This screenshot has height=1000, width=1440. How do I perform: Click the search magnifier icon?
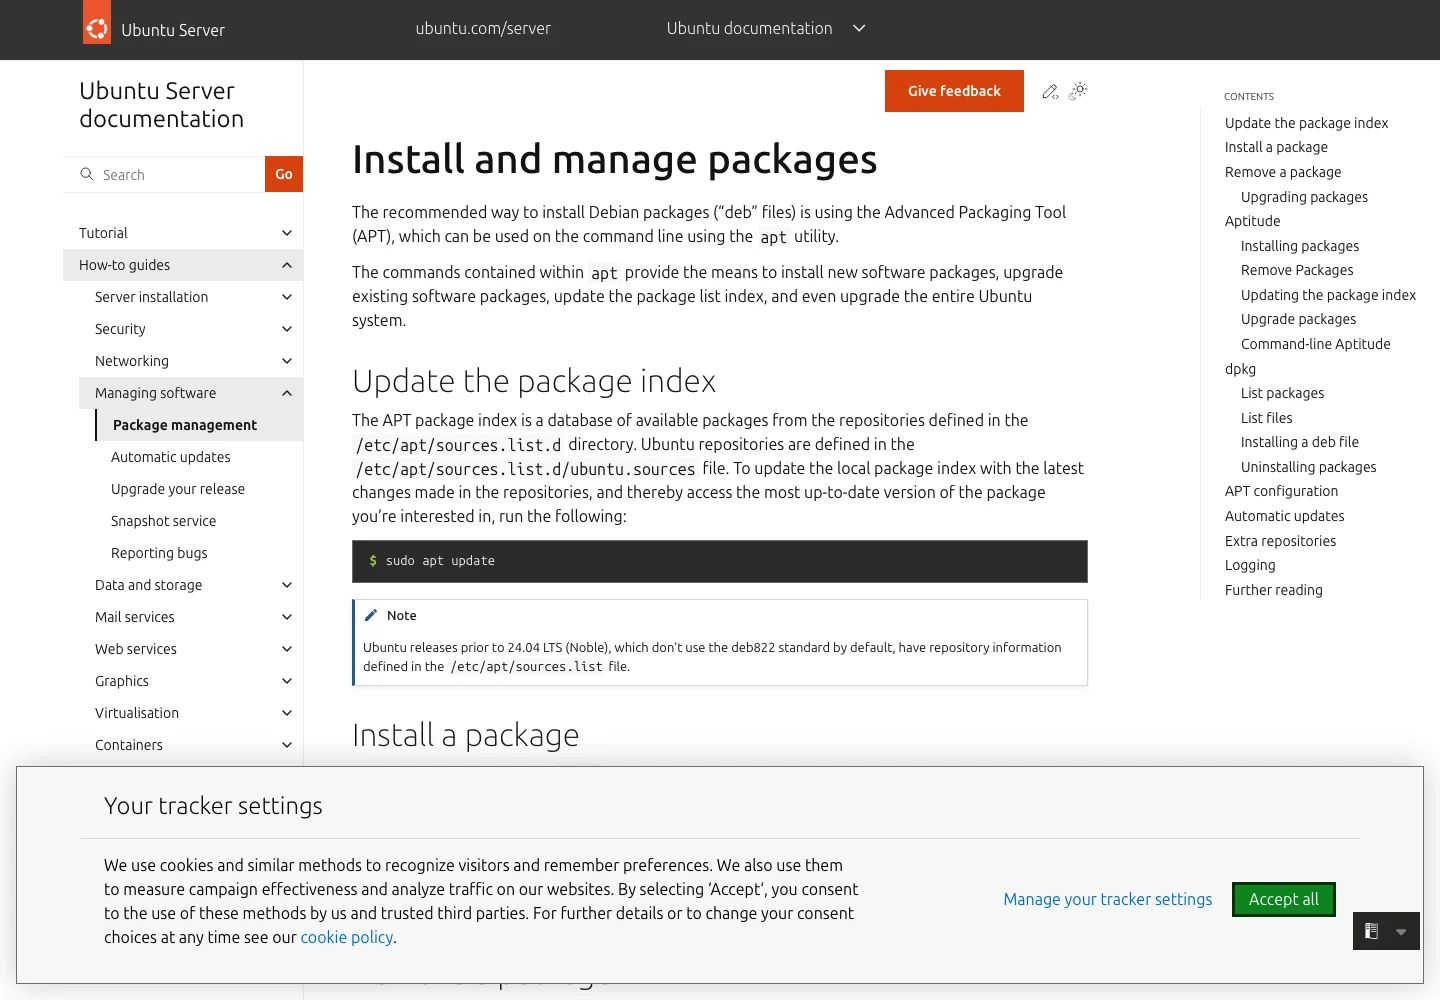tap(87, 174)
